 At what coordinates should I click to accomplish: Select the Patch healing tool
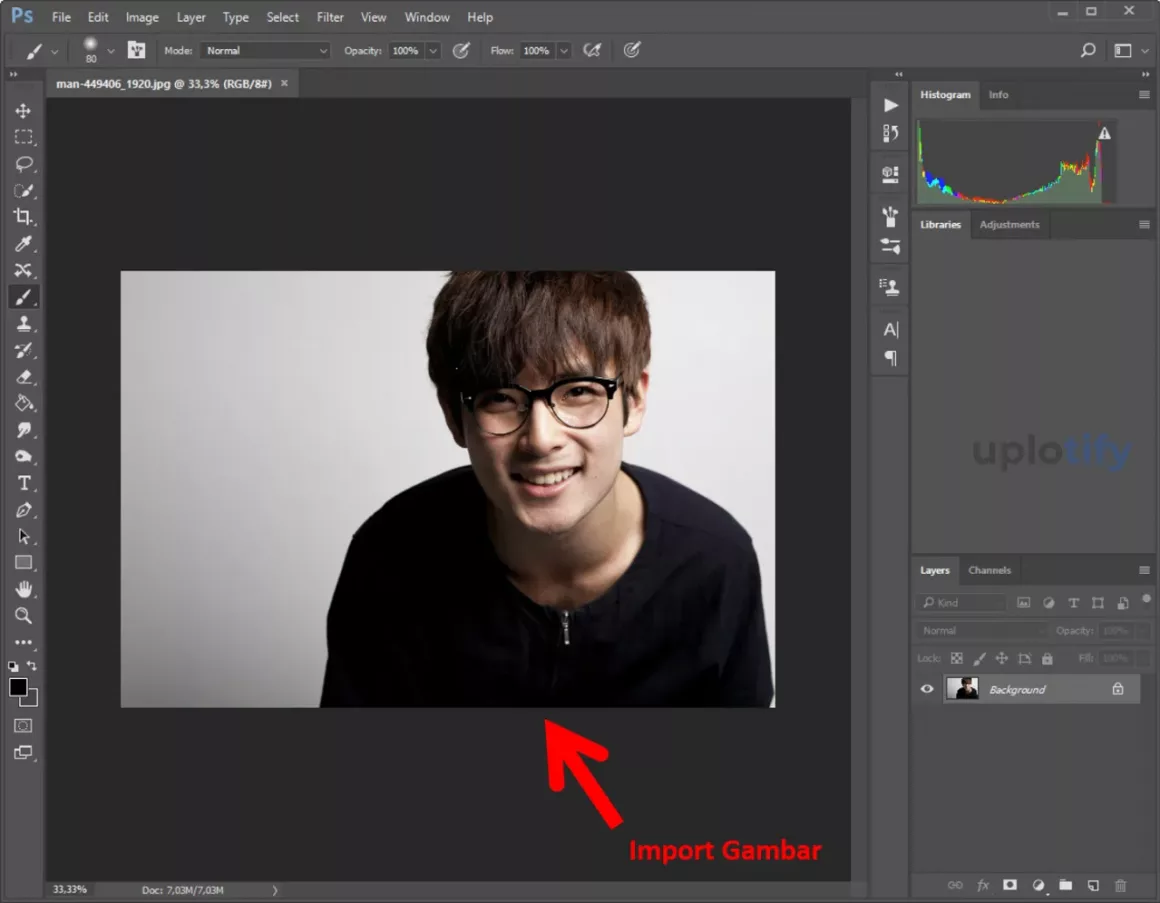pos(23,270)
